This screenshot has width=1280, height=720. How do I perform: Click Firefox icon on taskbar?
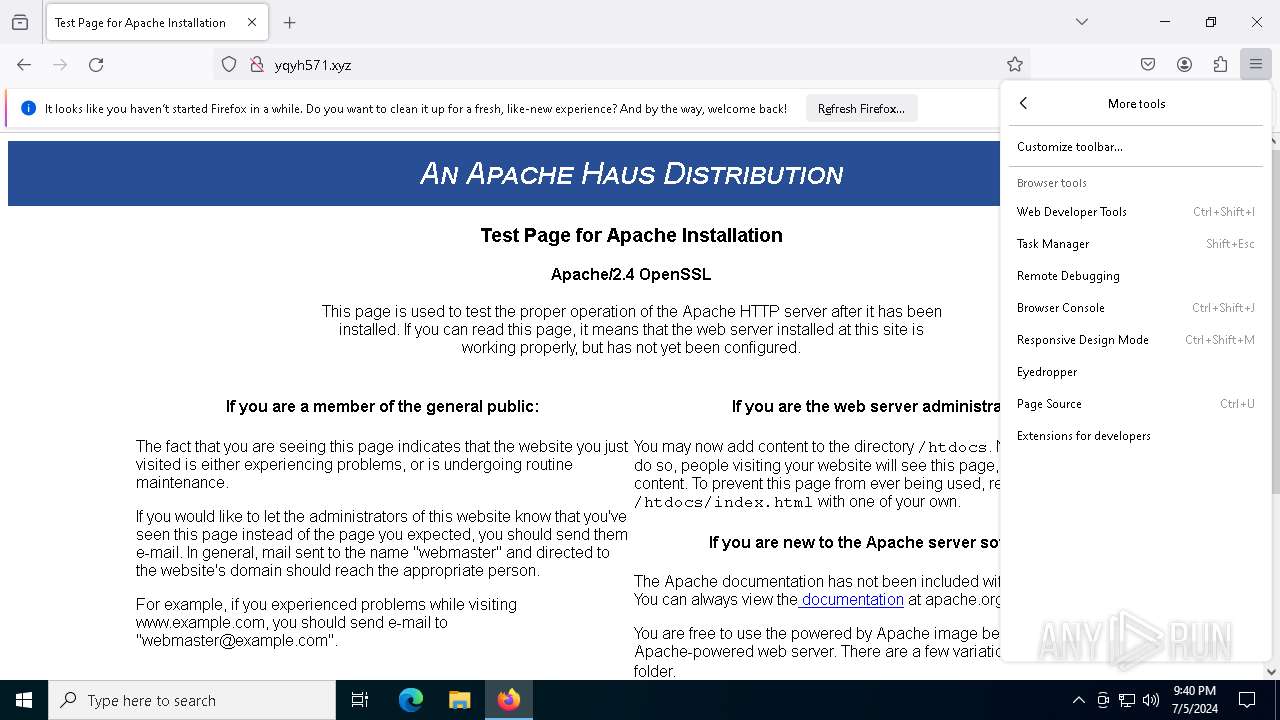[x=509, y=700]
